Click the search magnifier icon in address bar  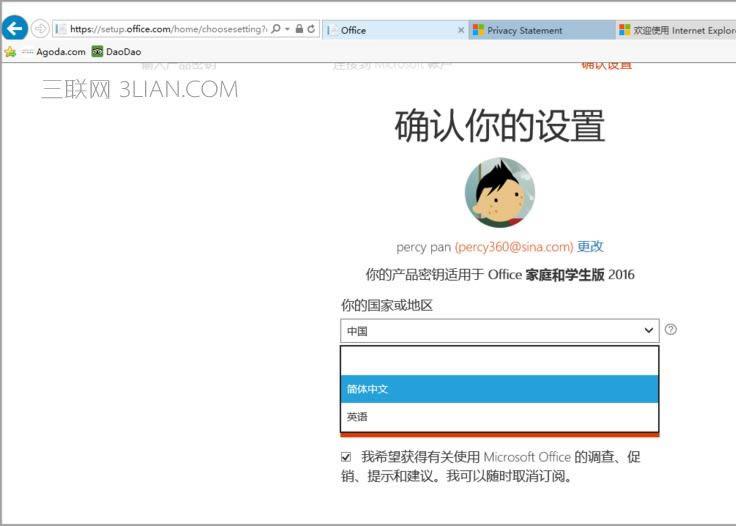pos(276,29)
